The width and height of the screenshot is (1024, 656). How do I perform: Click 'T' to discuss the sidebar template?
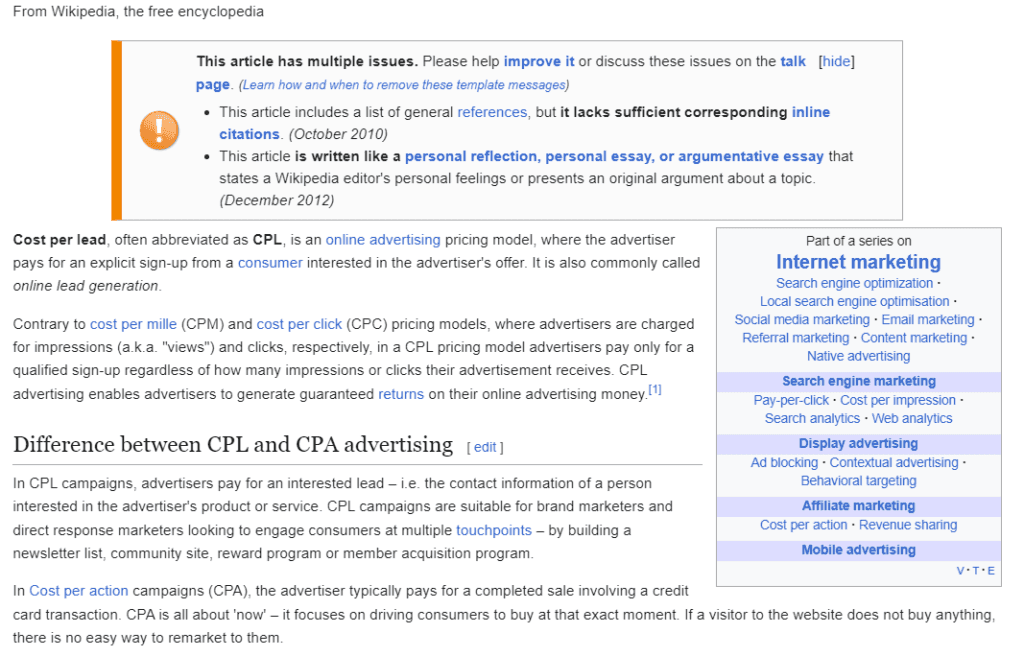pyautogui.click(x=976, y=570)
